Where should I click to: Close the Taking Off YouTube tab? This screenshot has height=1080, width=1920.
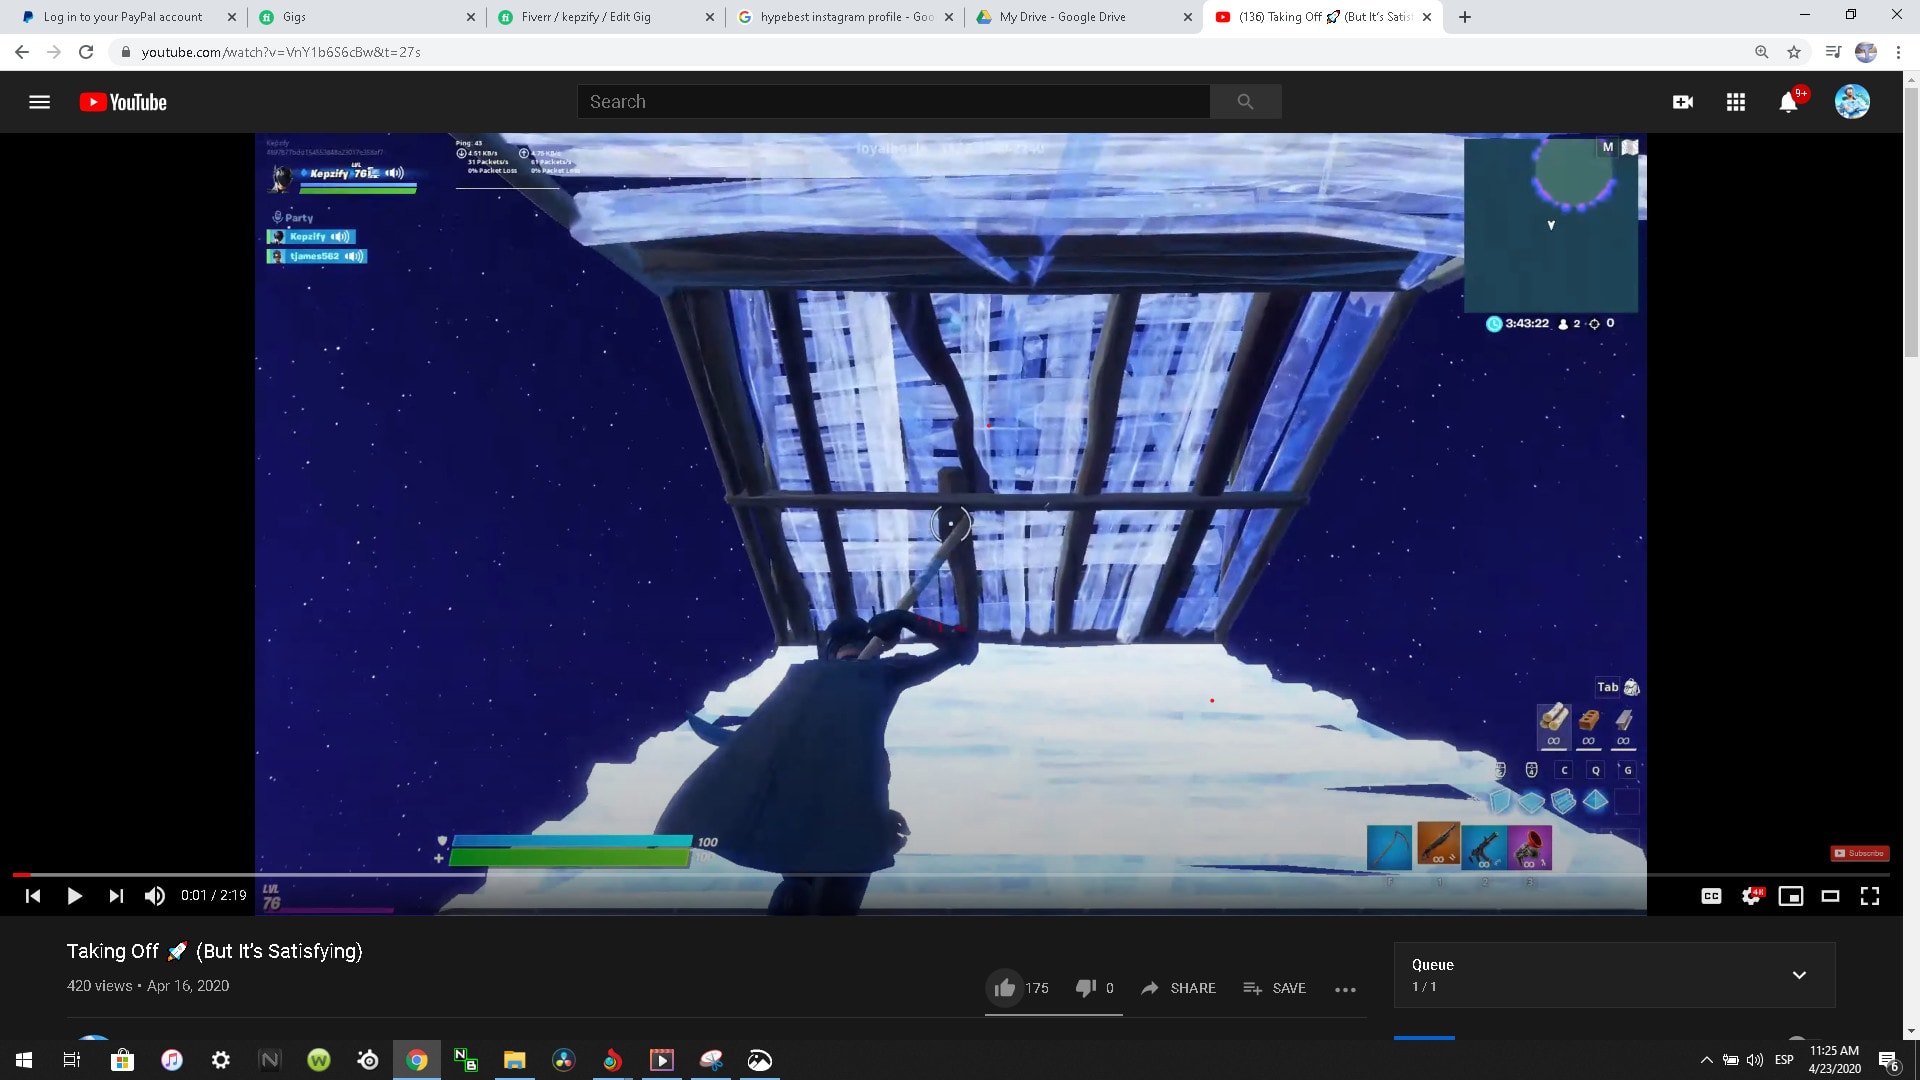pyautogui.click(x=1427, y=17)
